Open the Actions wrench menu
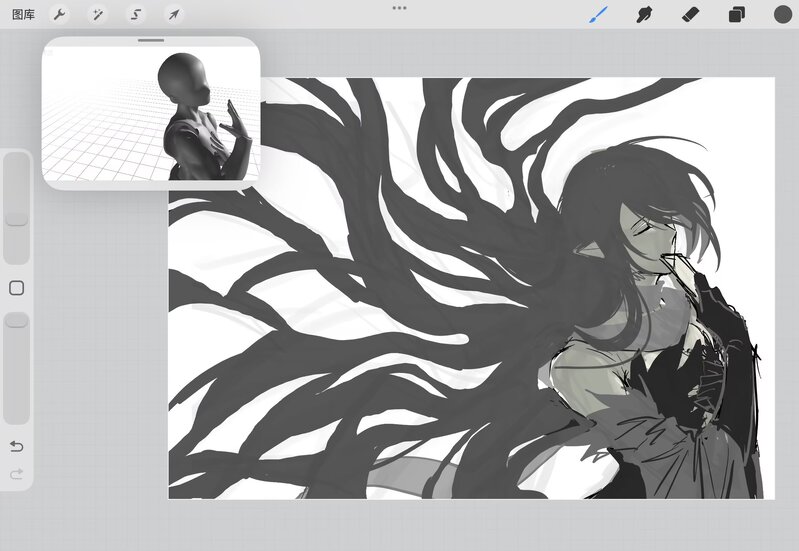The height and width of the screenshot is (551, 799). pos(60,14)
